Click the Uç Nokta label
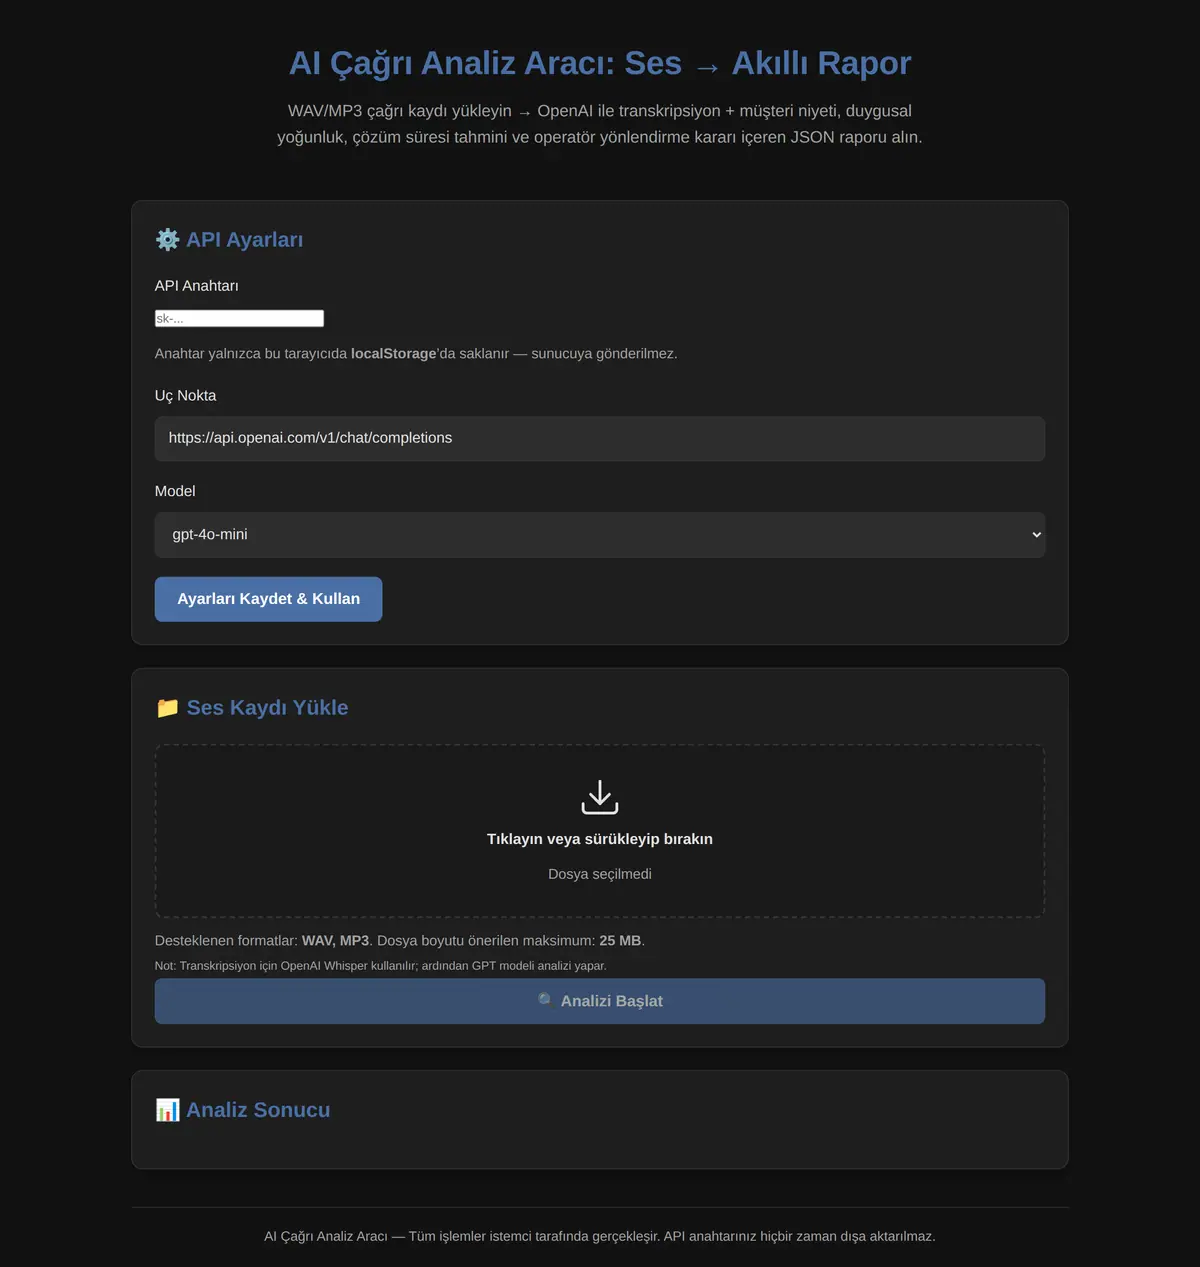 [185, 396]
